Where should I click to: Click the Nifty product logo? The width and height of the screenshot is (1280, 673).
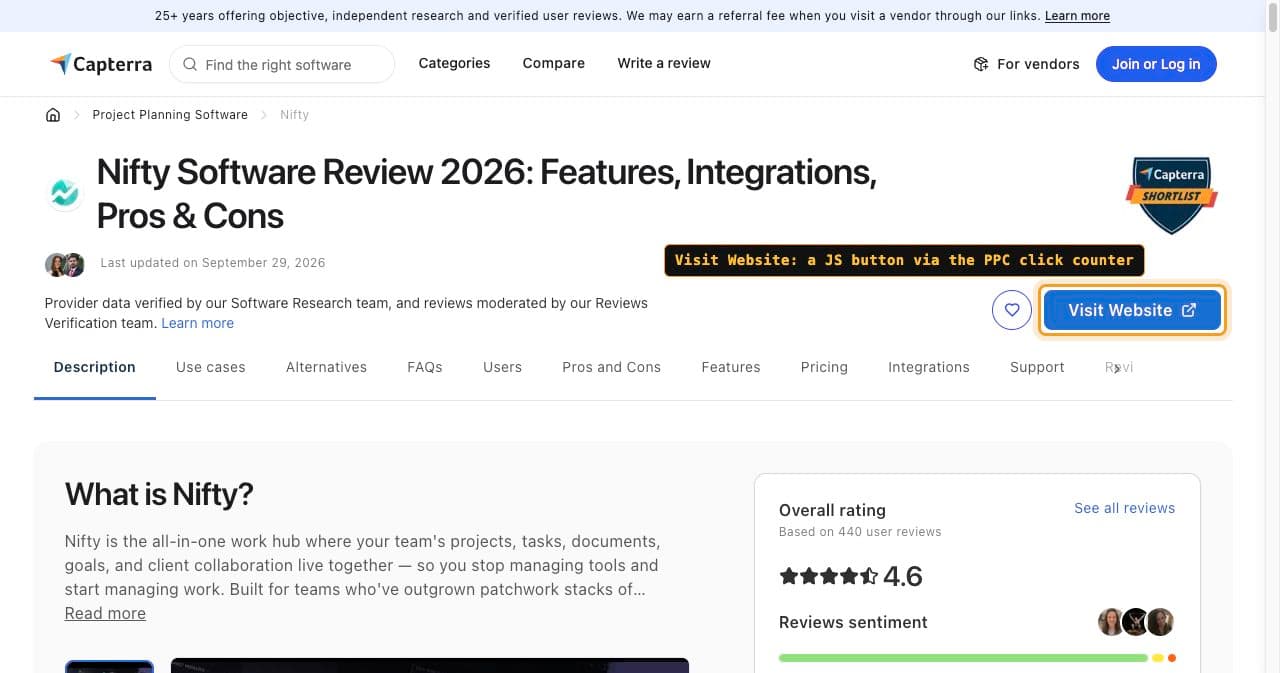pyautogui.click(x=65, y=193)
